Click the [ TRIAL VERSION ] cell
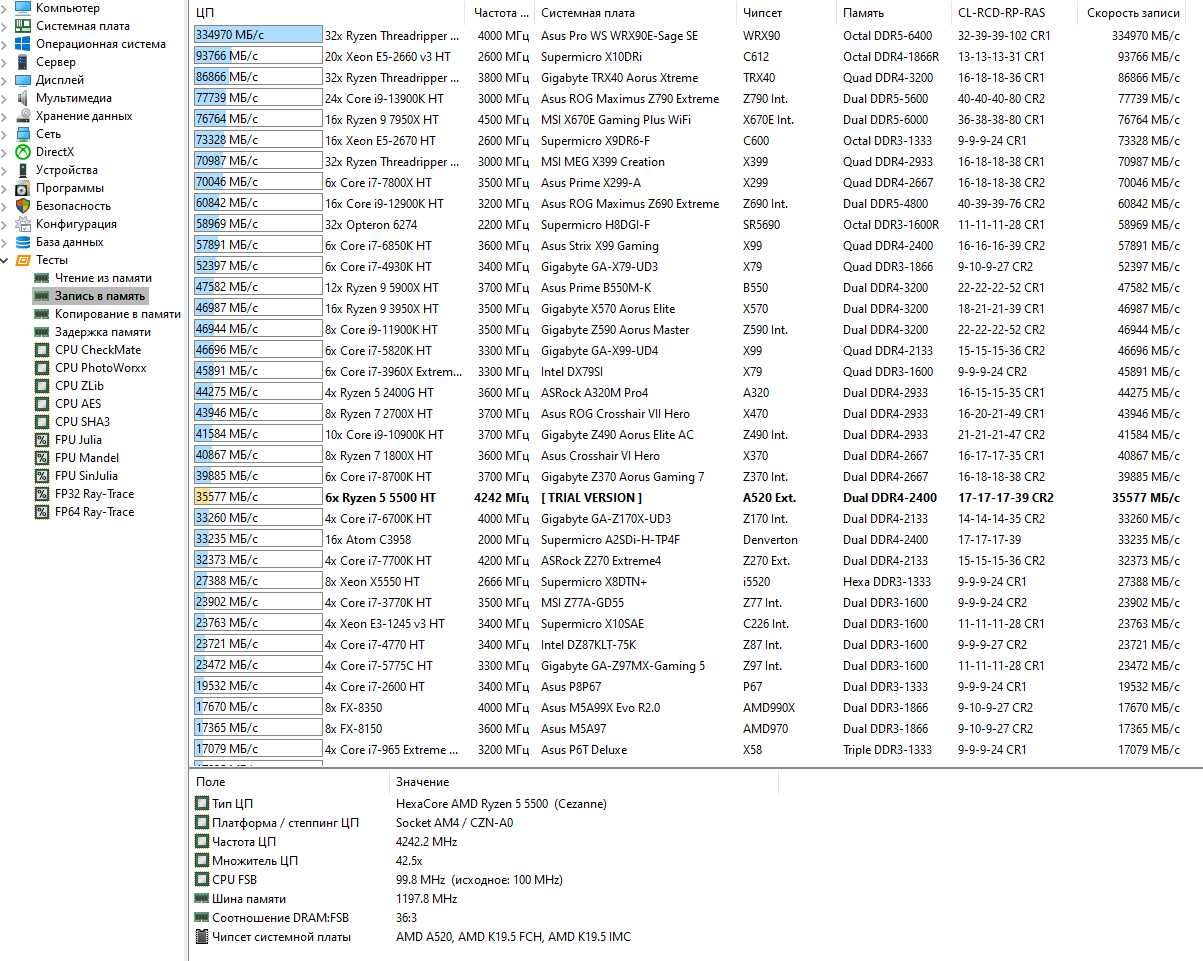 591,497
